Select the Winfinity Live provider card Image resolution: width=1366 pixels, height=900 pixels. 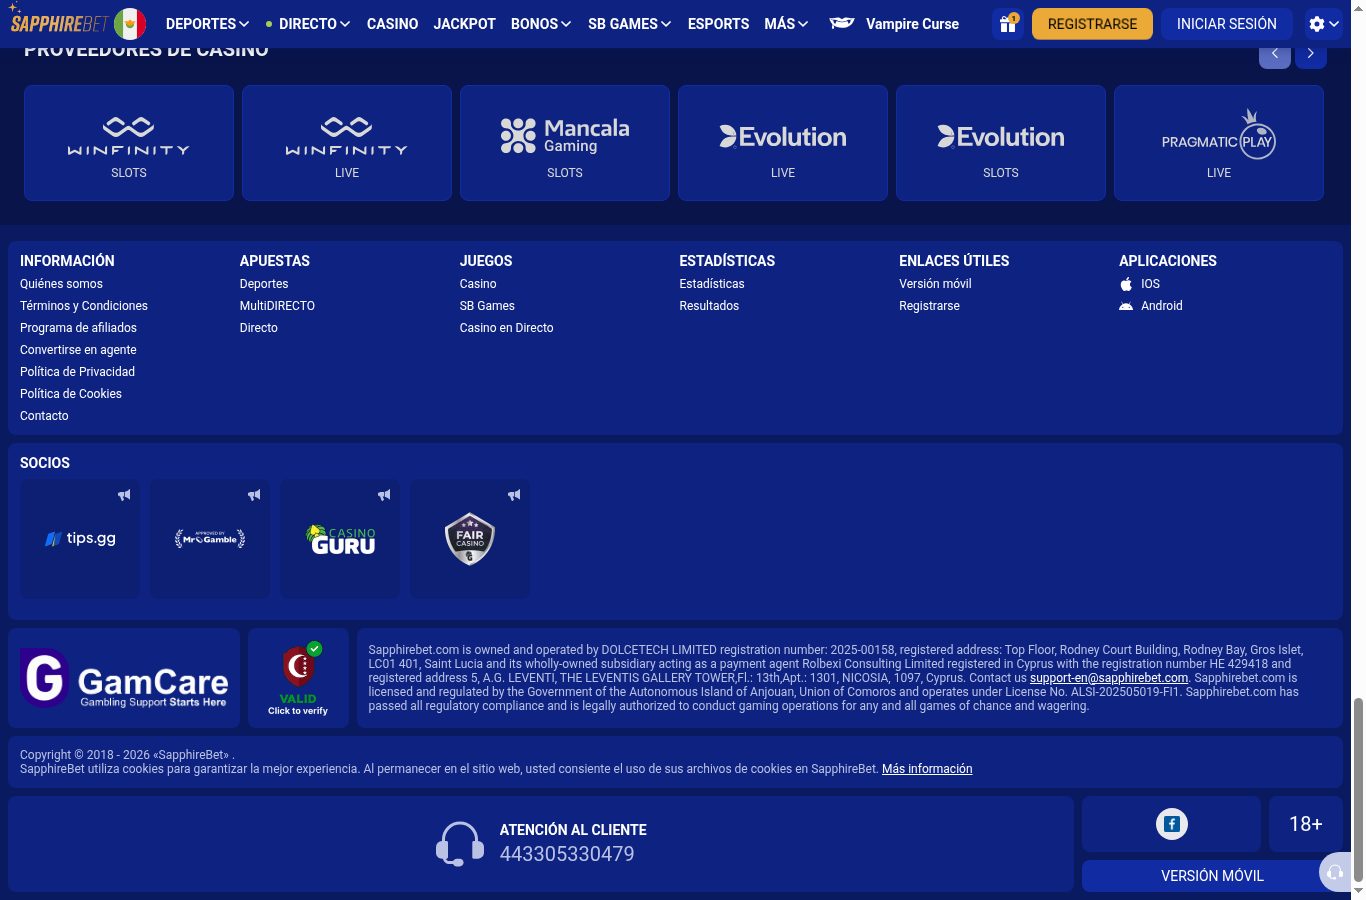click(x=347, y=143)
